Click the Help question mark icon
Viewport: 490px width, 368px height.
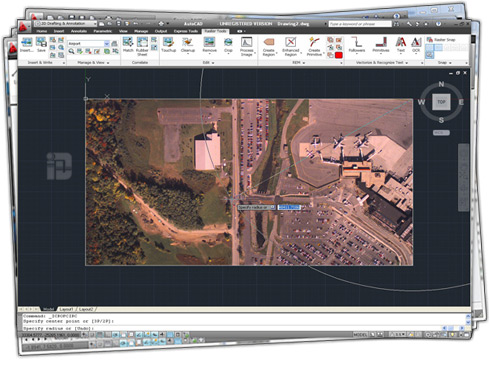click(x=438, y=24)
